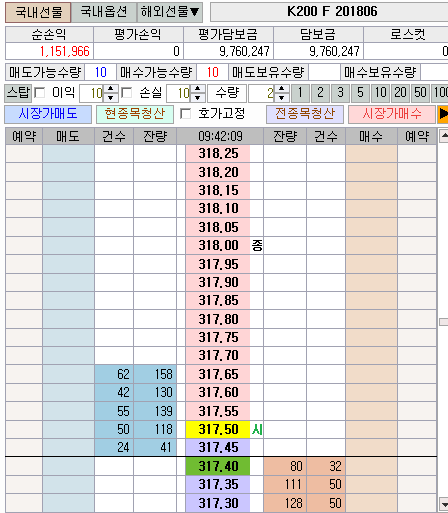
Task: Switch to the 국내옵션 tab
Action: [x=104, y=12]
